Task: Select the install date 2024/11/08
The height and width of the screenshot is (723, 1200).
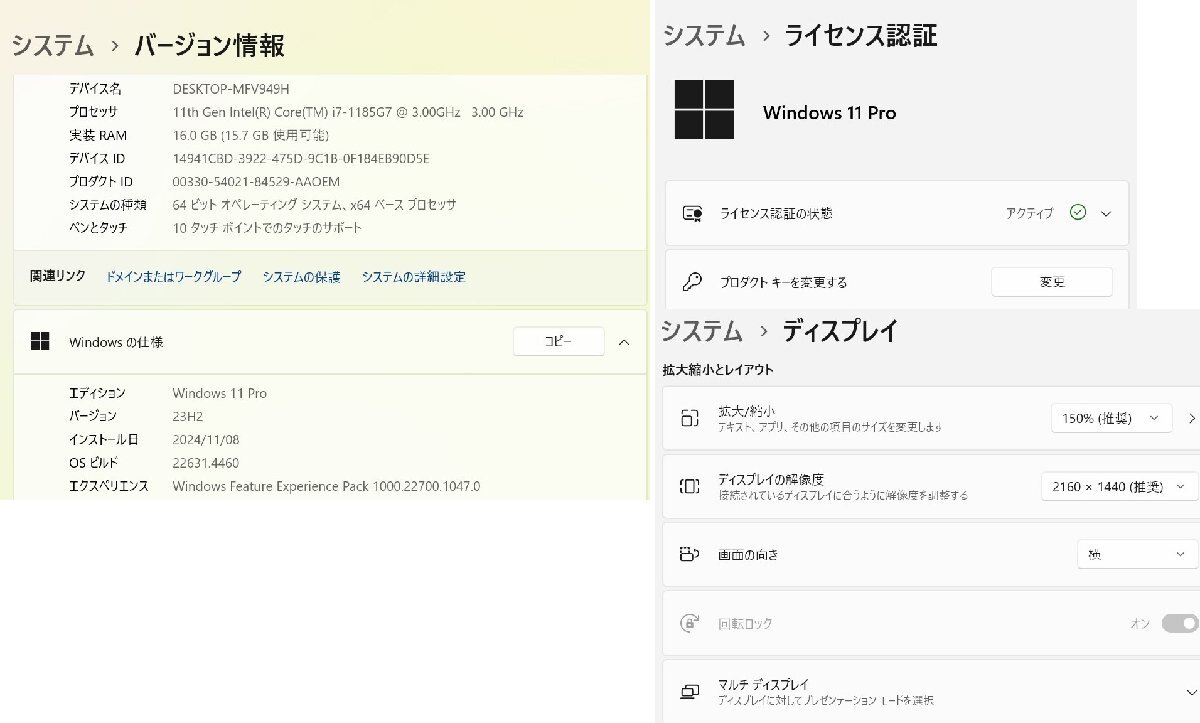Action: (x=206, y=440)
